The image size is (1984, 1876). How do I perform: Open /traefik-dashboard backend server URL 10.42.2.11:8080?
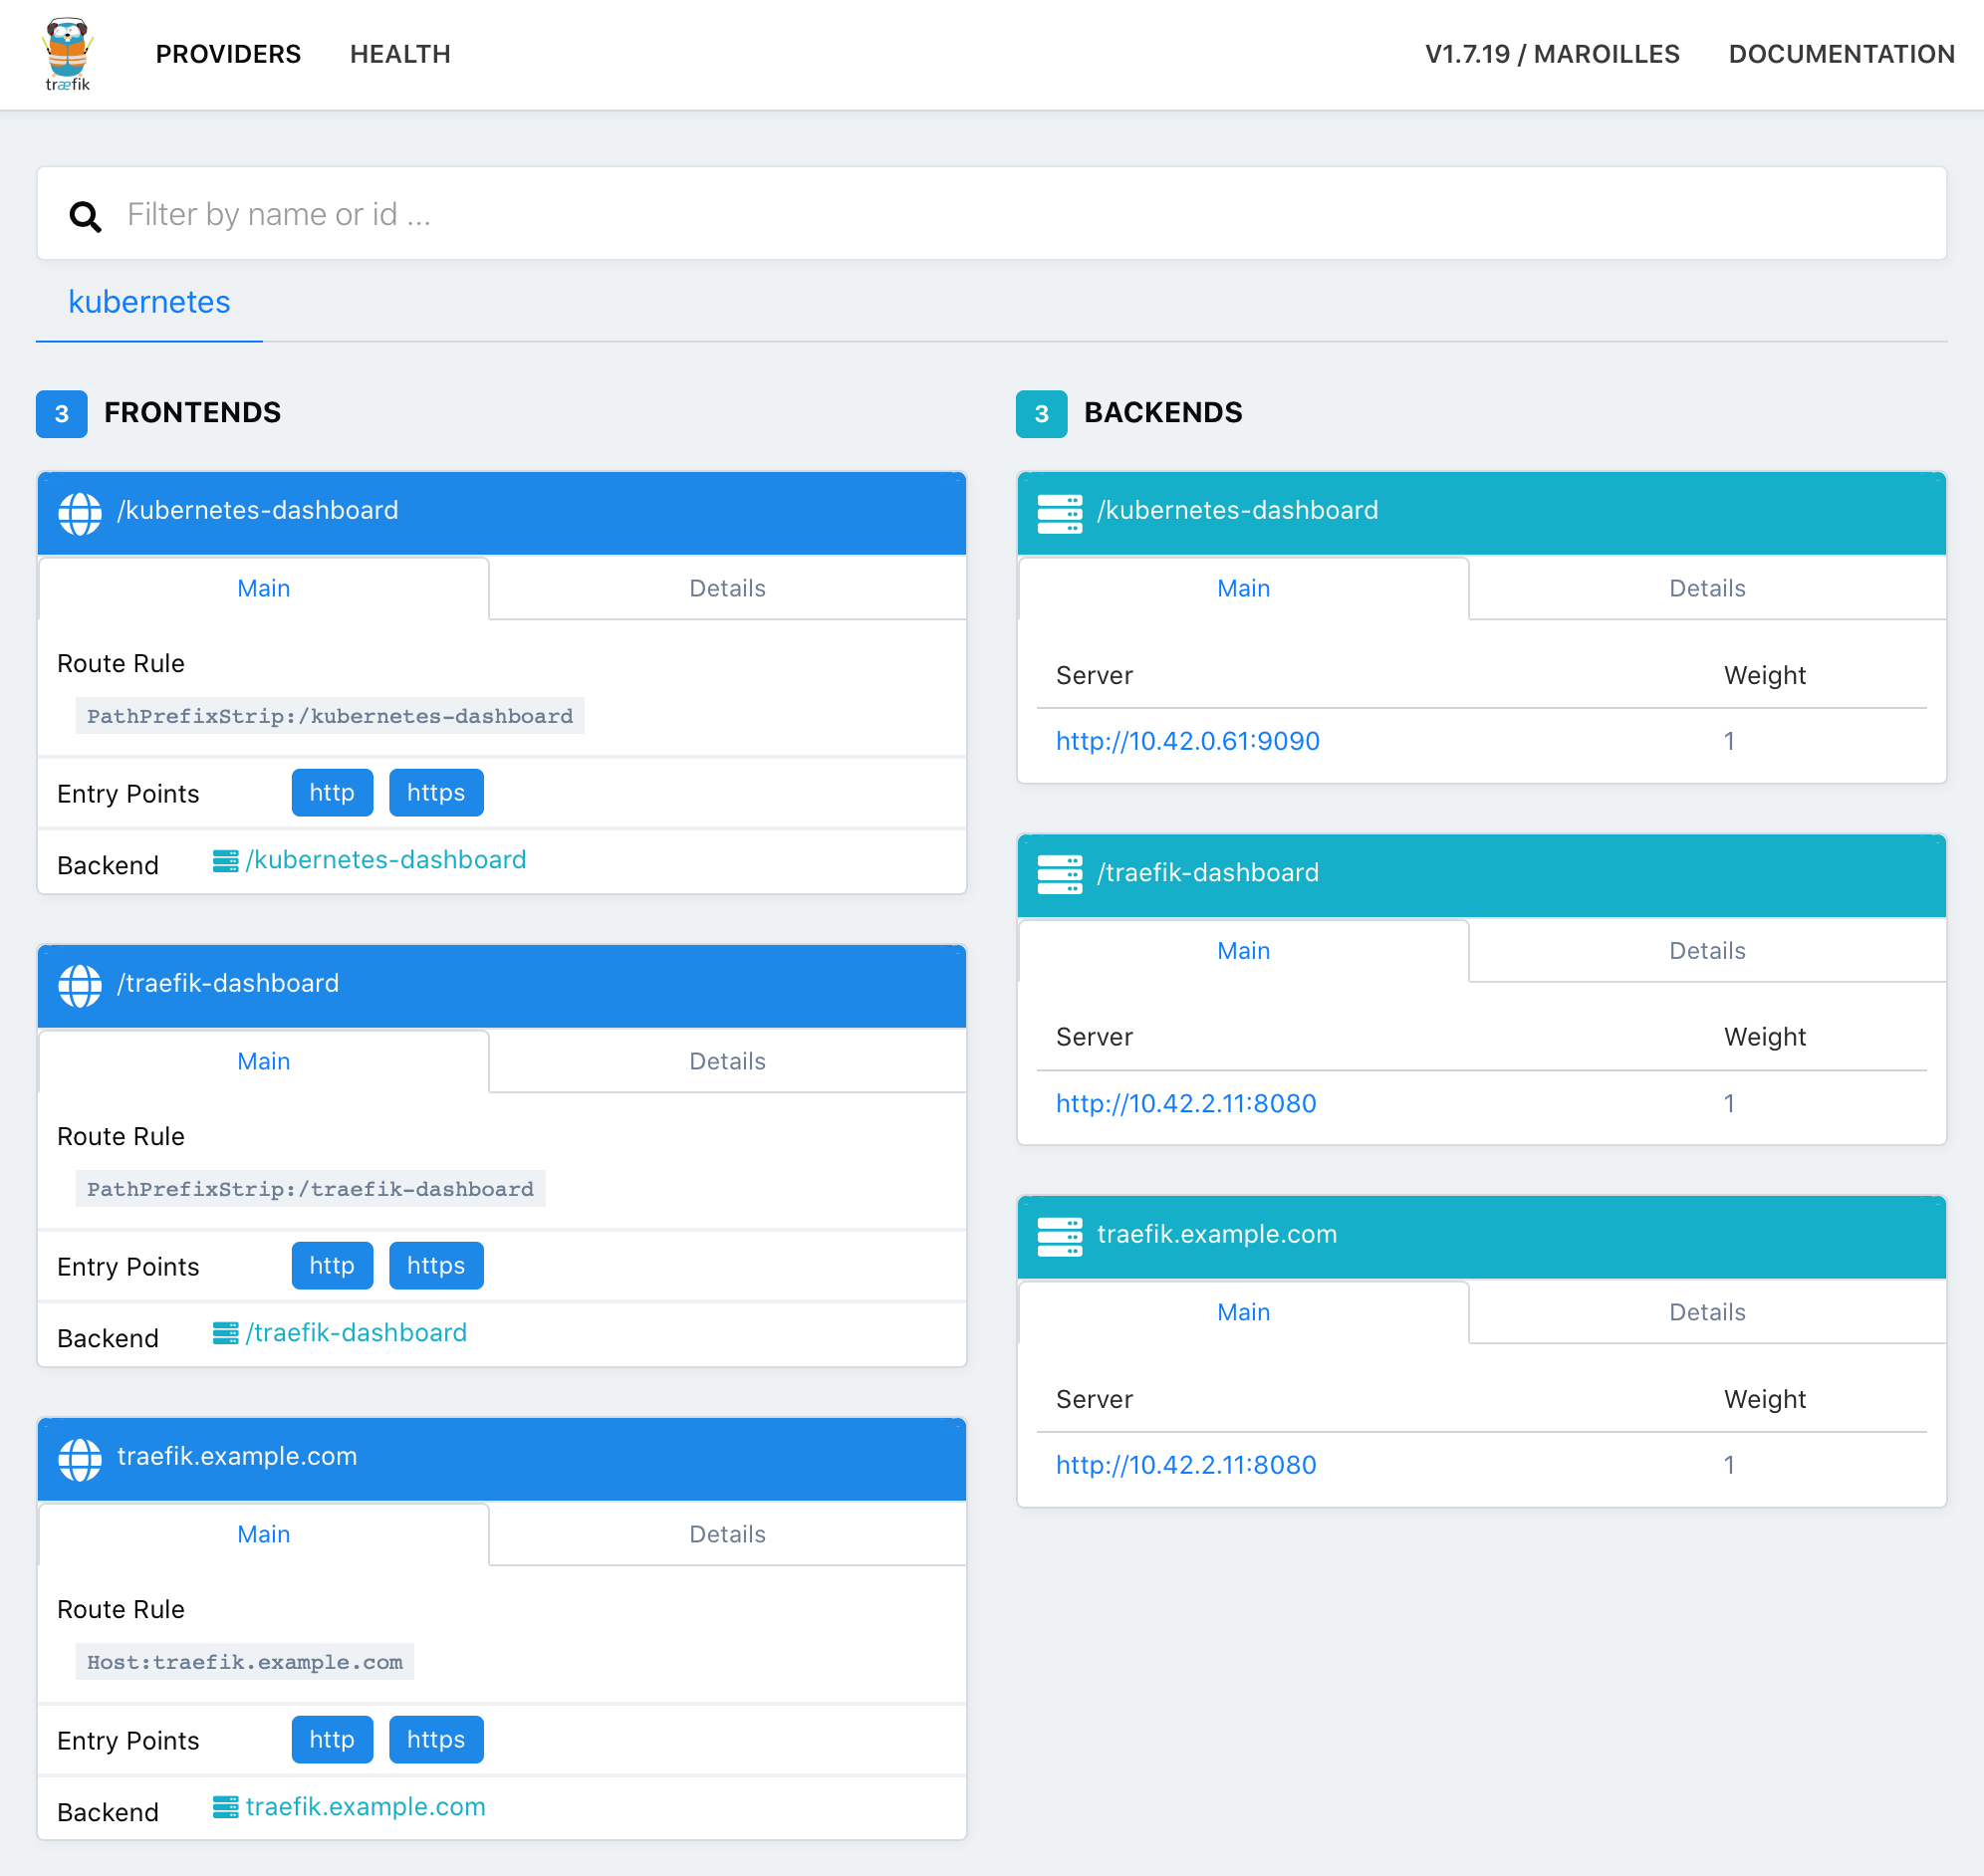pos(1186,1104)
